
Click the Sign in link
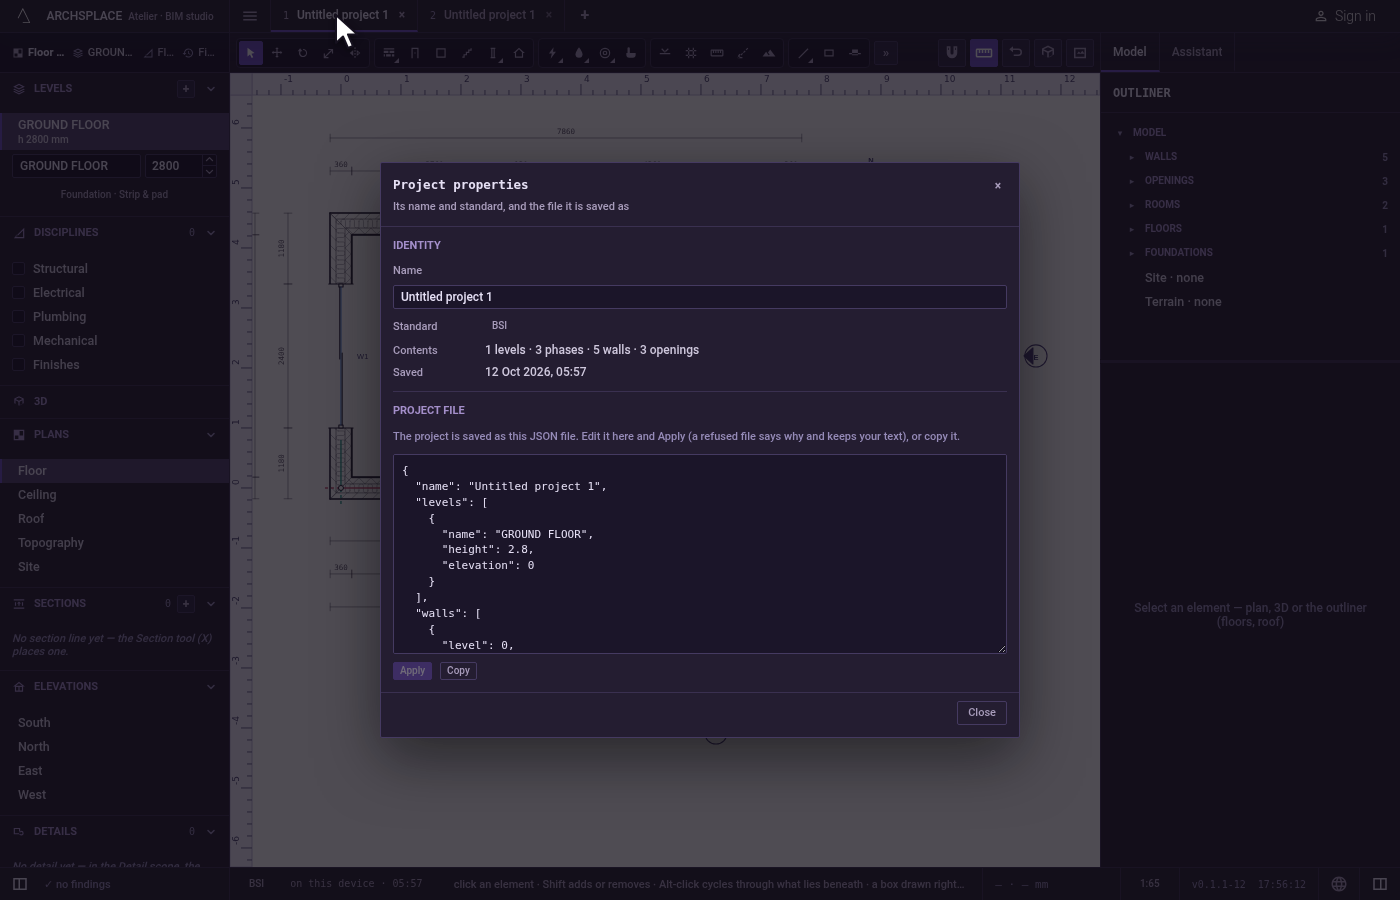(1345, 16)
